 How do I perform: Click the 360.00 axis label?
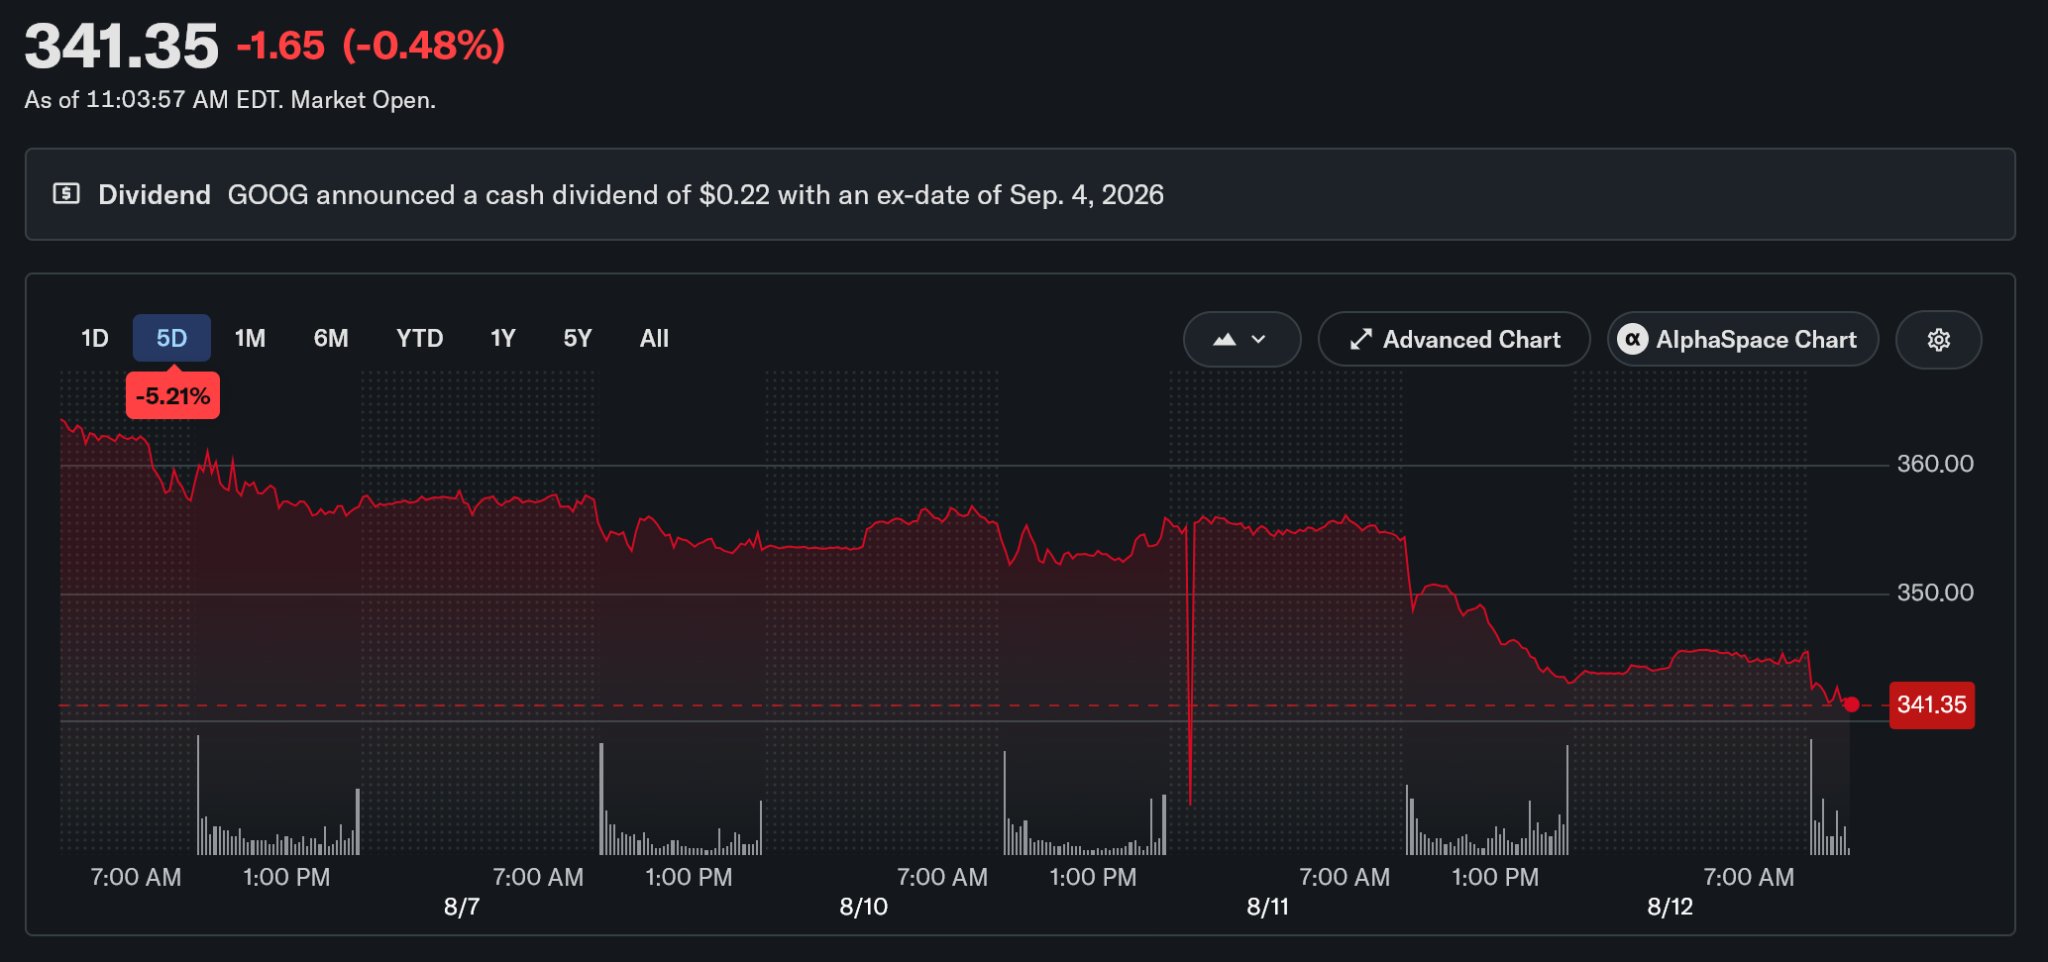click(x=1936, y=464)
